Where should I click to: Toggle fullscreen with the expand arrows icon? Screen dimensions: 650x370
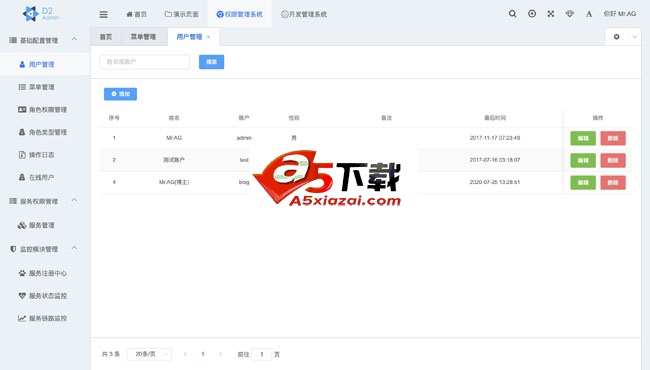(x=551, y=14)
